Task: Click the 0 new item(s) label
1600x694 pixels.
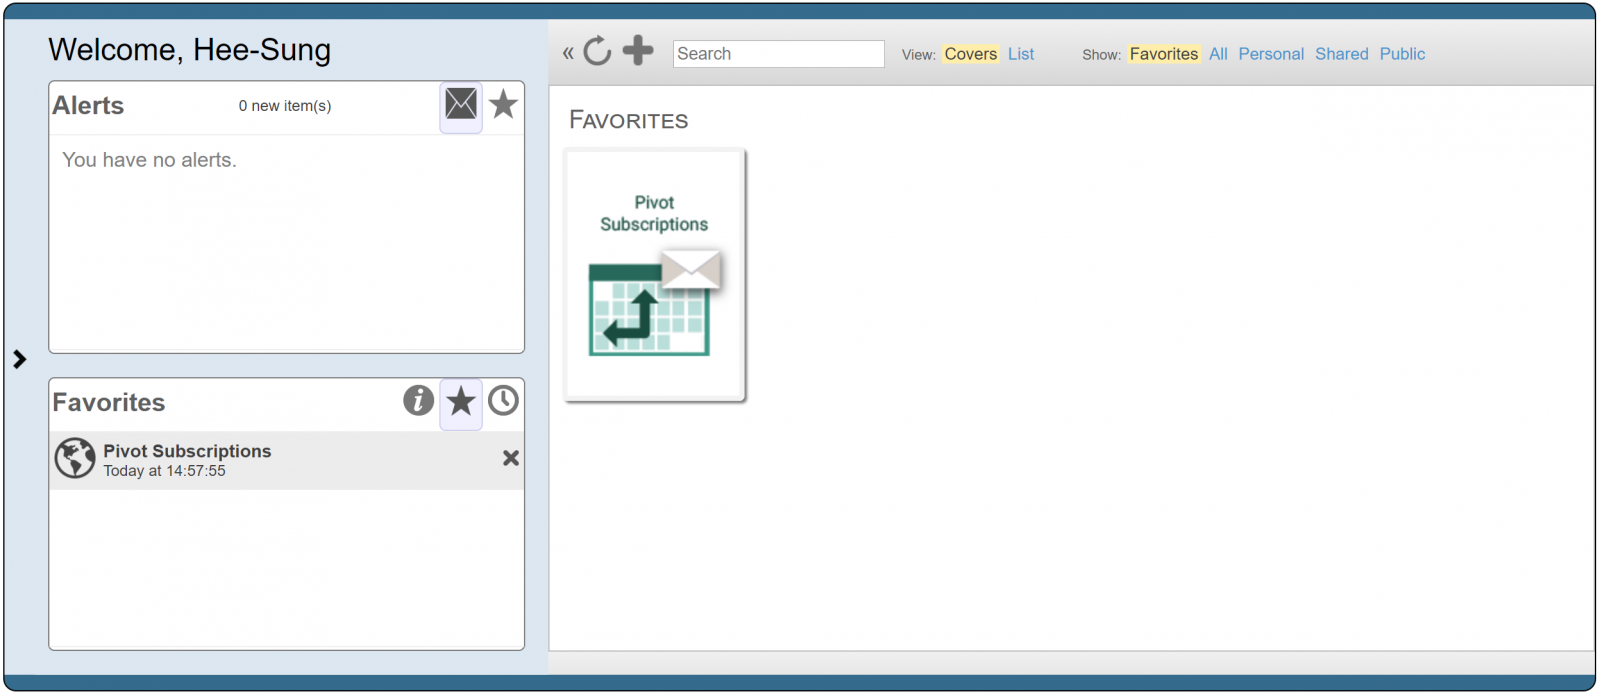Action: click(x=285, y=106)
